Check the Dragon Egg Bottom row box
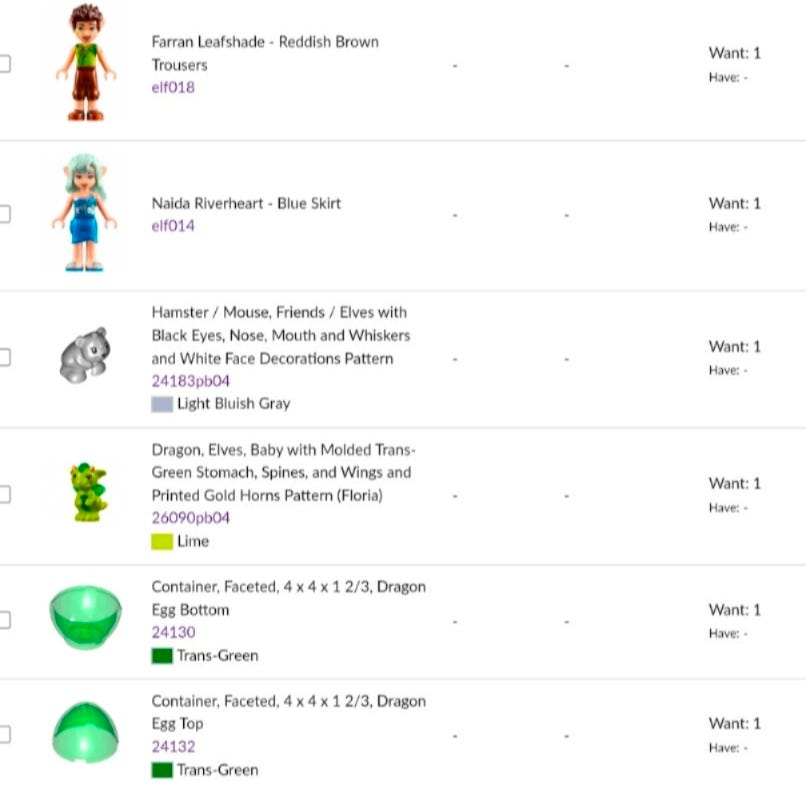This screenshot has width=806, height=787. click(4, 620)
